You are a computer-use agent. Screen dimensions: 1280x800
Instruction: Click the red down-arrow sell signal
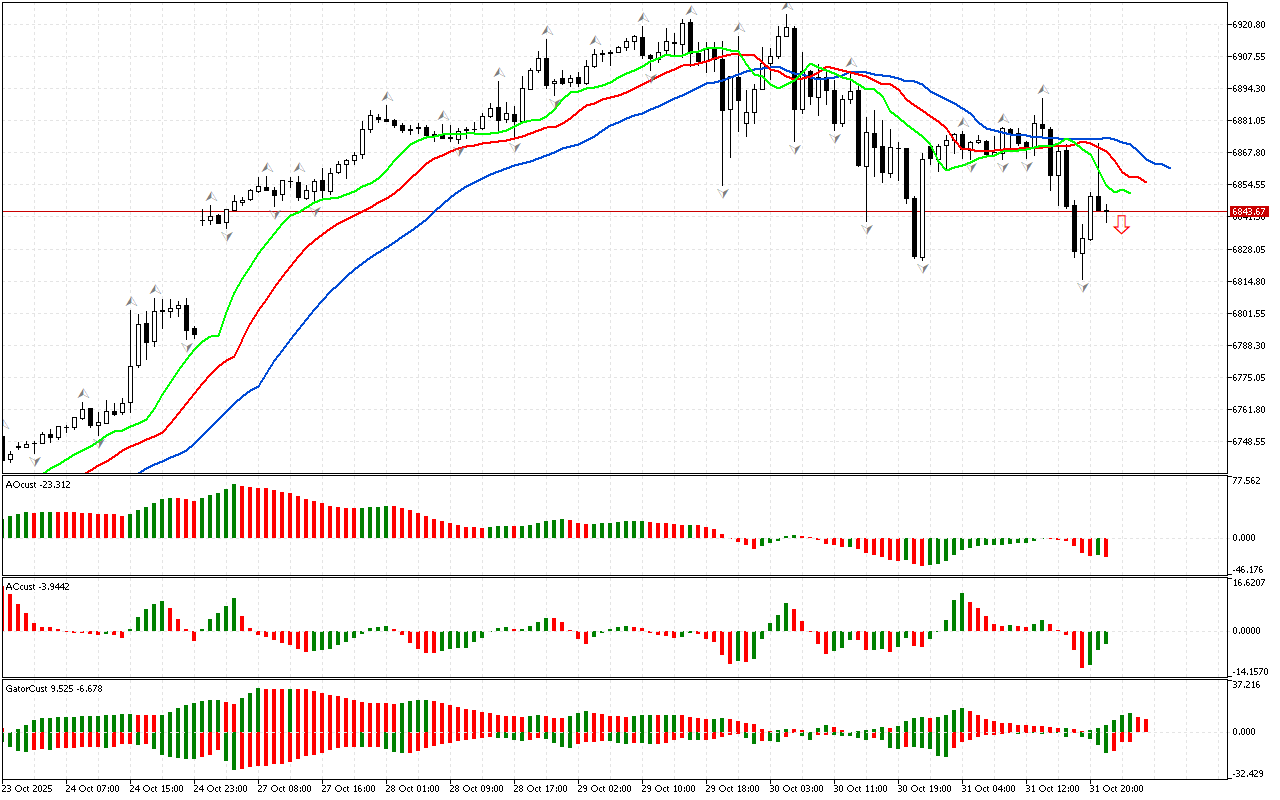[x=1122, y=225]
